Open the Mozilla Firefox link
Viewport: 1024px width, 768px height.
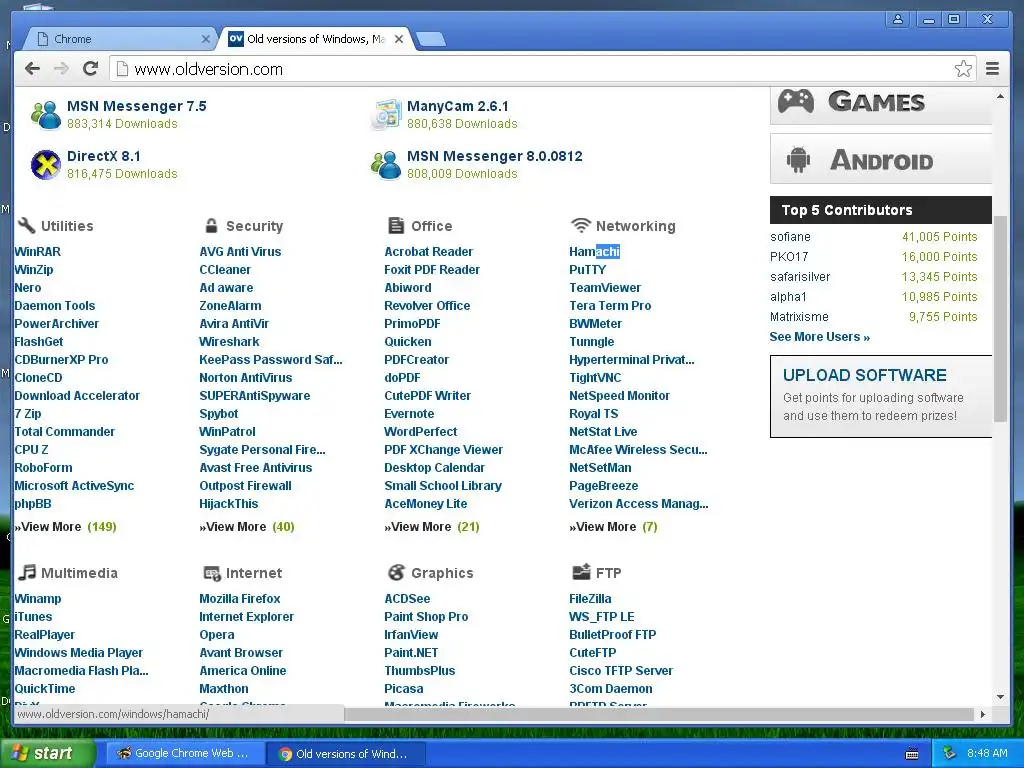point(240,598)
